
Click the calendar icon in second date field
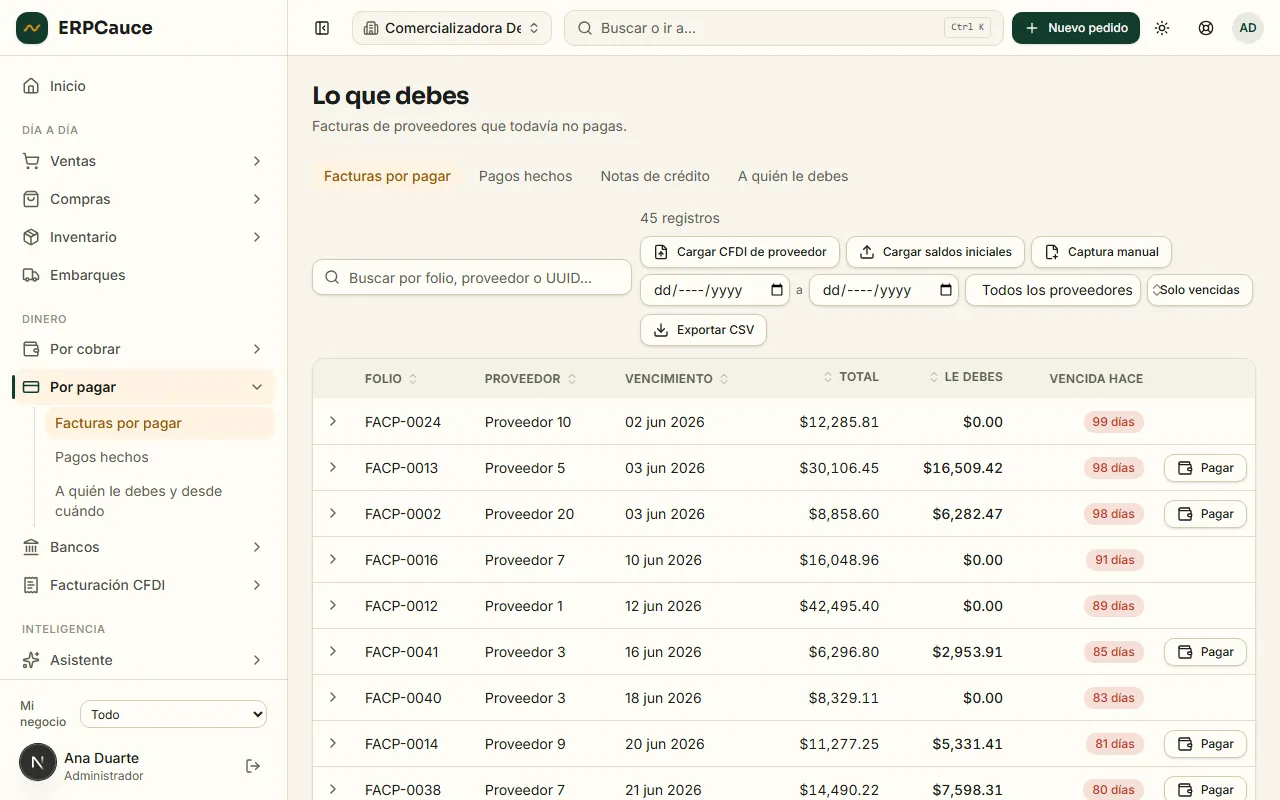[x=947, y=290]
